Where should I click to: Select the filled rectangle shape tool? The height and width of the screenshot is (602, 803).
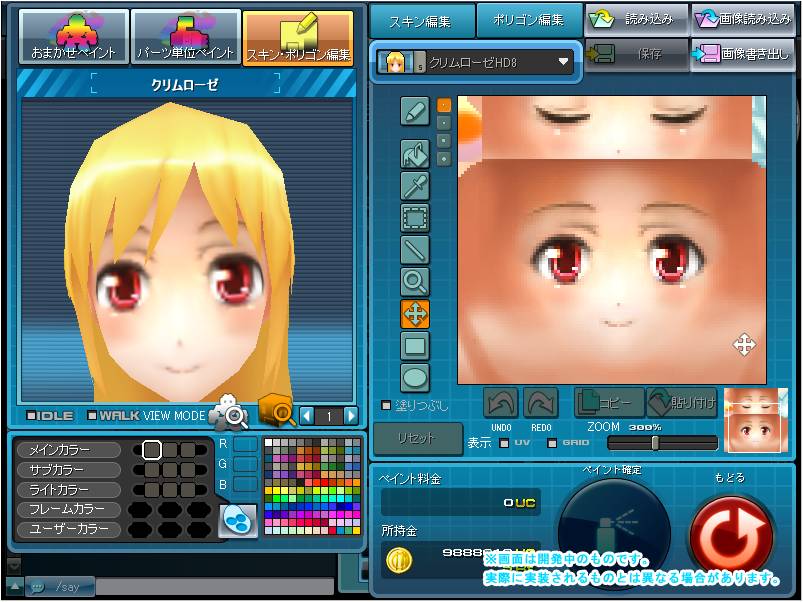tap(415, 346)
